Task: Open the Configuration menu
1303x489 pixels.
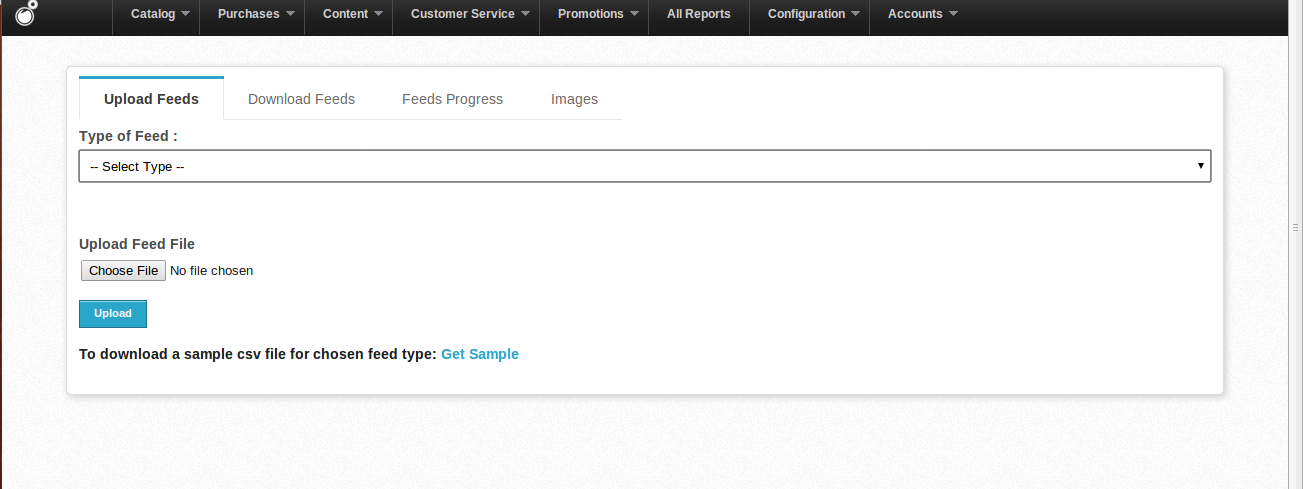Action: pos(809,14)
